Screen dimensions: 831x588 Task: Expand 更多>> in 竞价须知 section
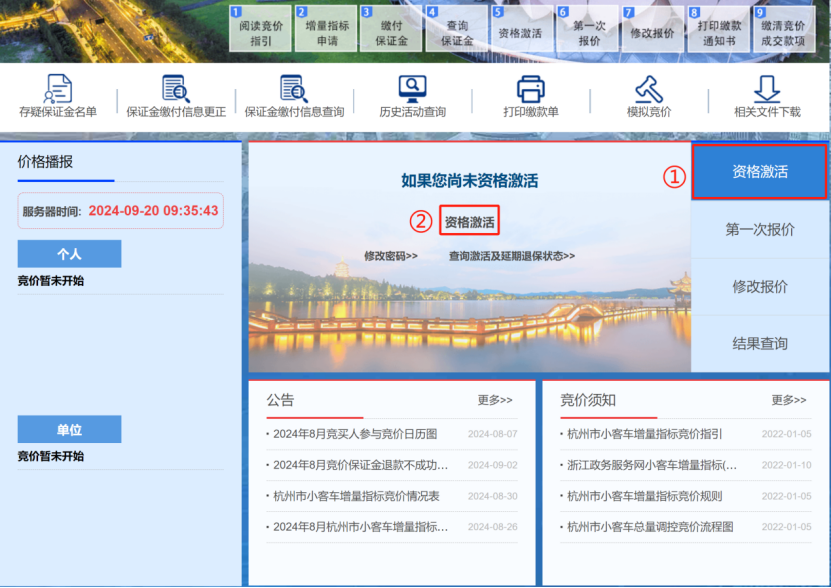pyautogui.click(x=789, y=400)
